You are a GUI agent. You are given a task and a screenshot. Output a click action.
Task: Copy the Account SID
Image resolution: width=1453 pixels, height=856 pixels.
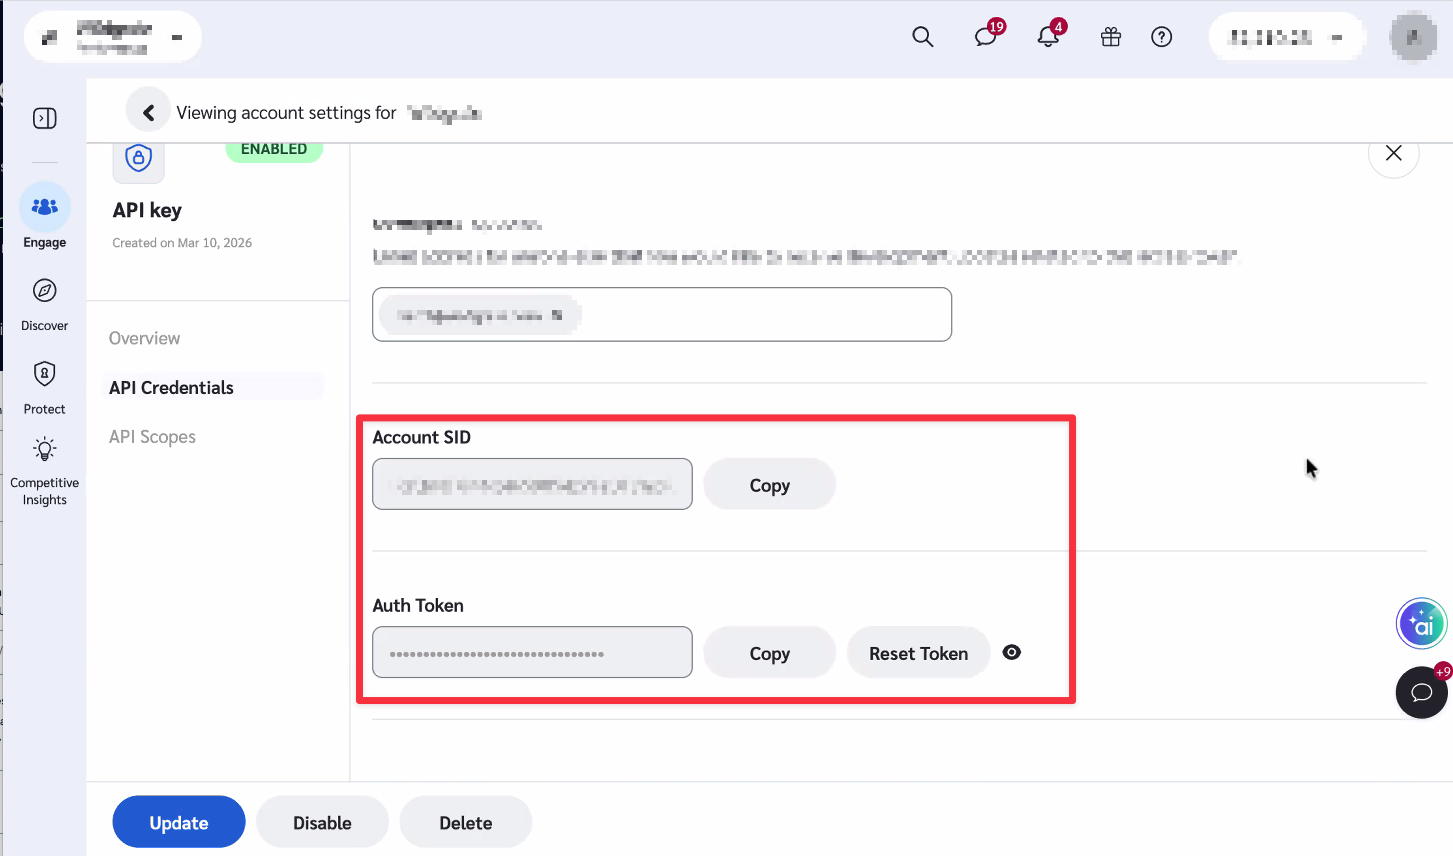pyautogui.click(x=769, y=484)
